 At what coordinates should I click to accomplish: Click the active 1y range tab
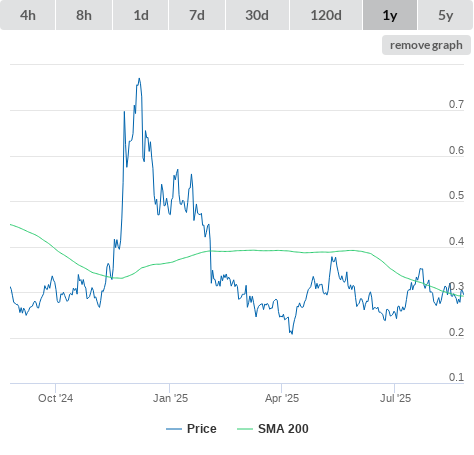(x=390, y=15)
